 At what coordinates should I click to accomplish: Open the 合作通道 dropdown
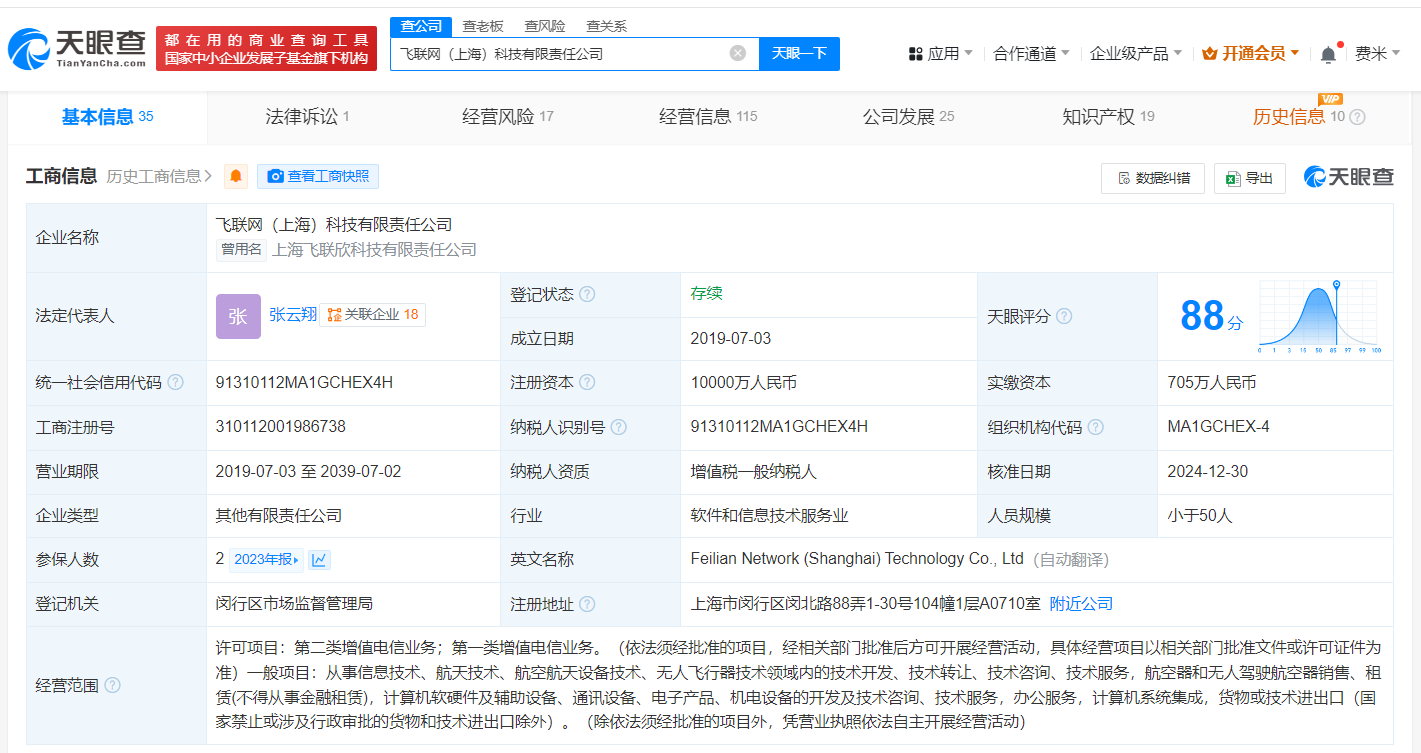coord(1031,54)
